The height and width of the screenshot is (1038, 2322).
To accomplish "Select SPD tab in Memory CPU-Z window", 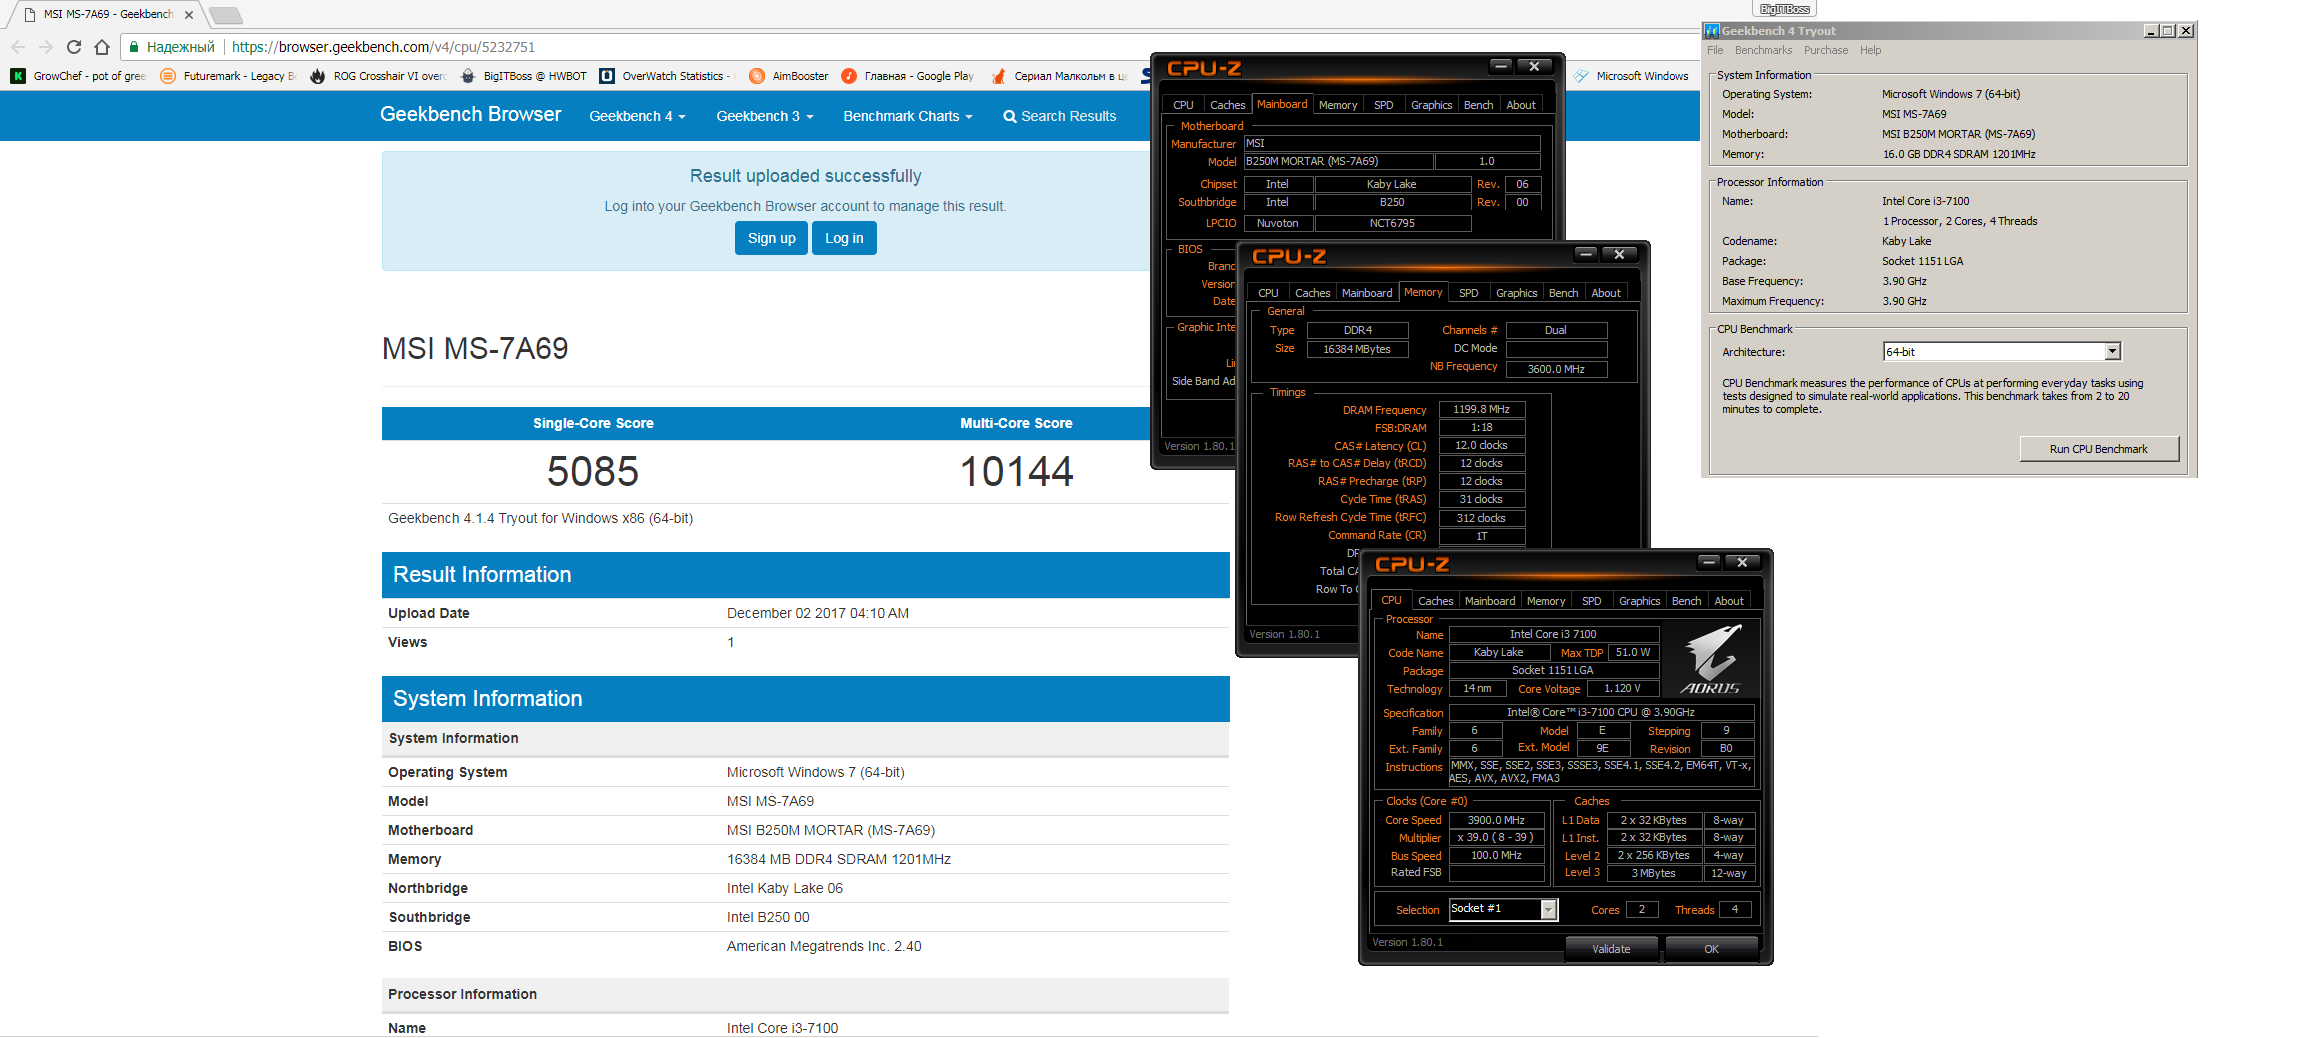I will click(1468, 293).
